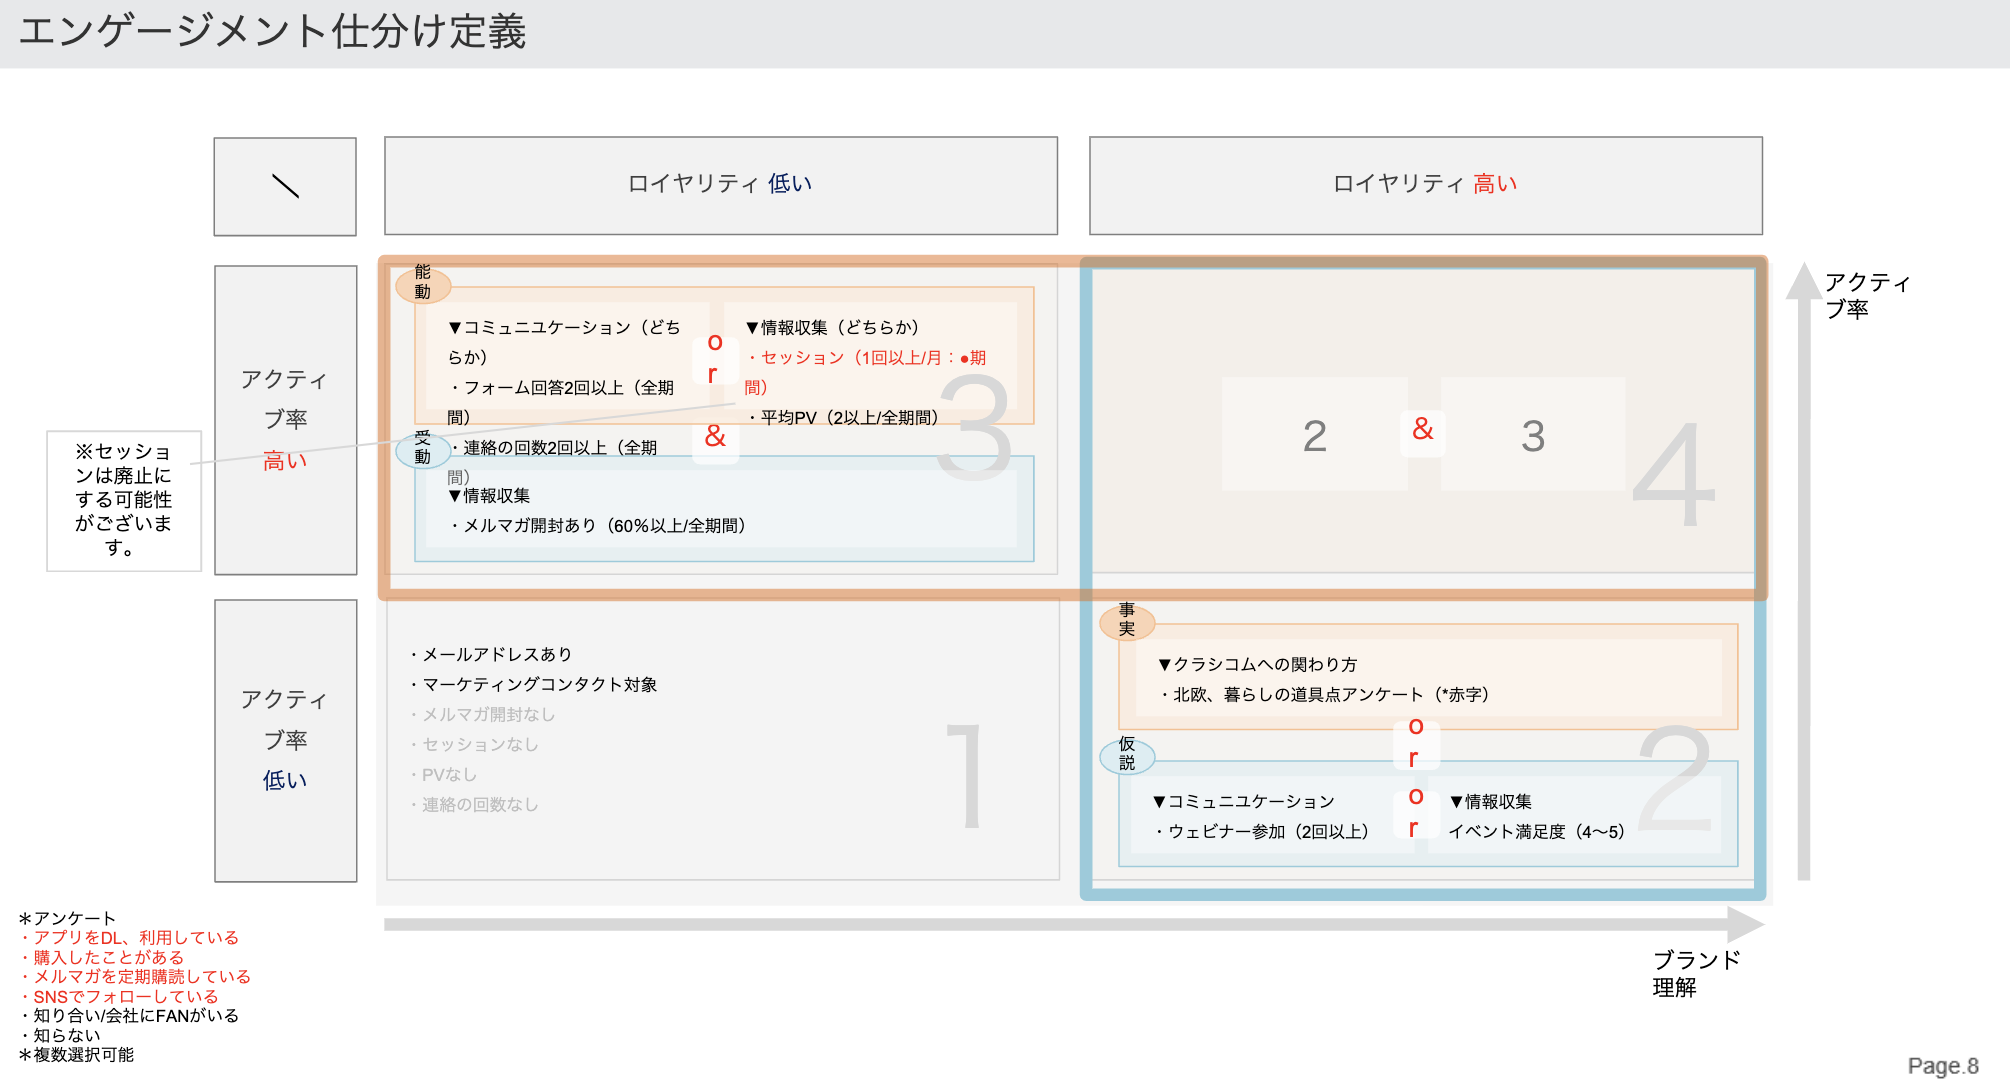
Task: Select the 知らない footnote line
Action: 60,1036
